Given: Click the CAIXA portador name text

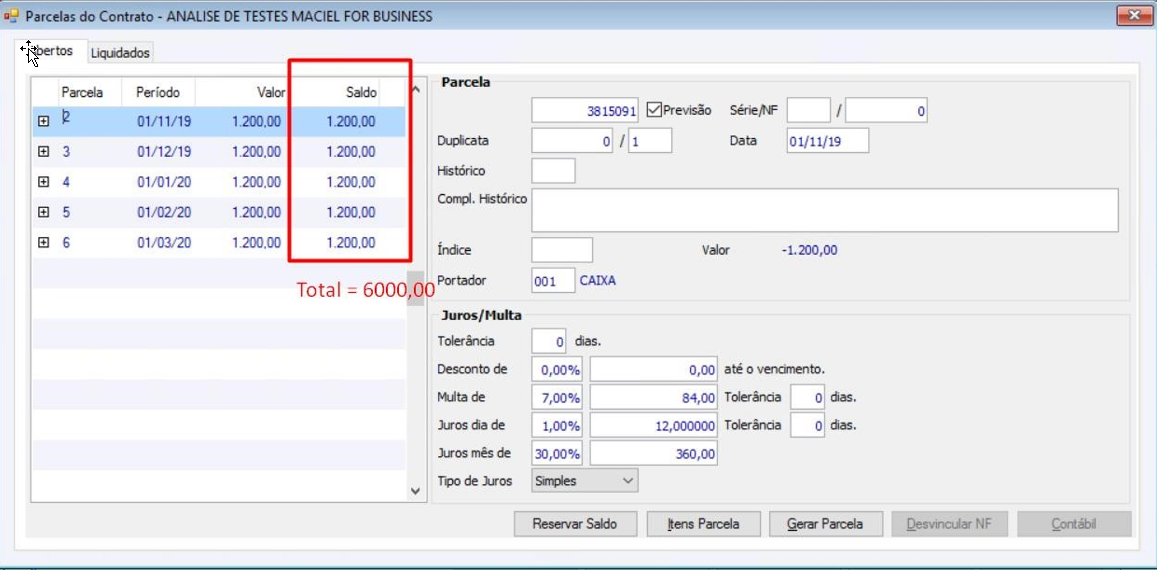Looking at the screenshot, I should pyautogui.click(x=598, y=281).
